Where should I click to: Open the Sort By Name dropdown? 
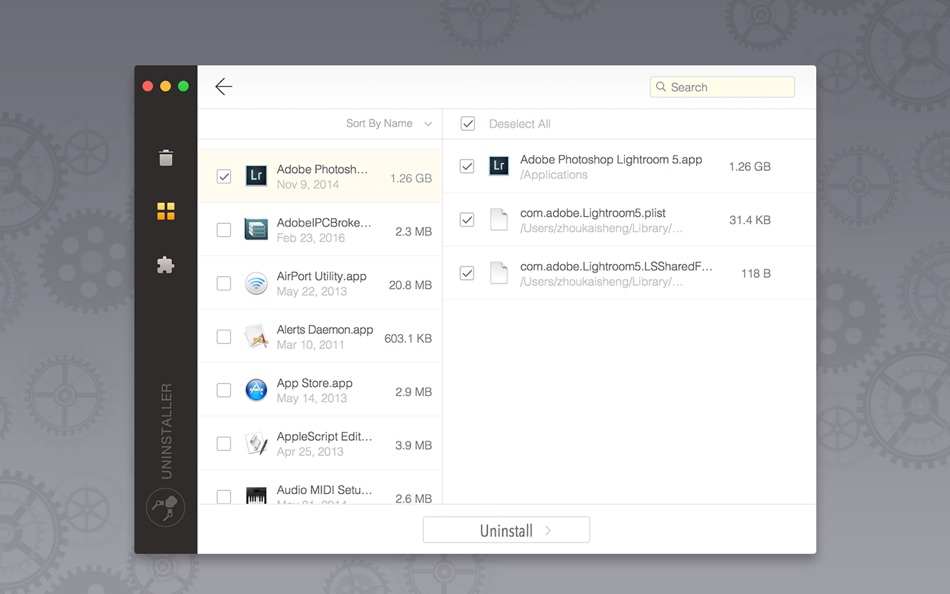(388, 124)
